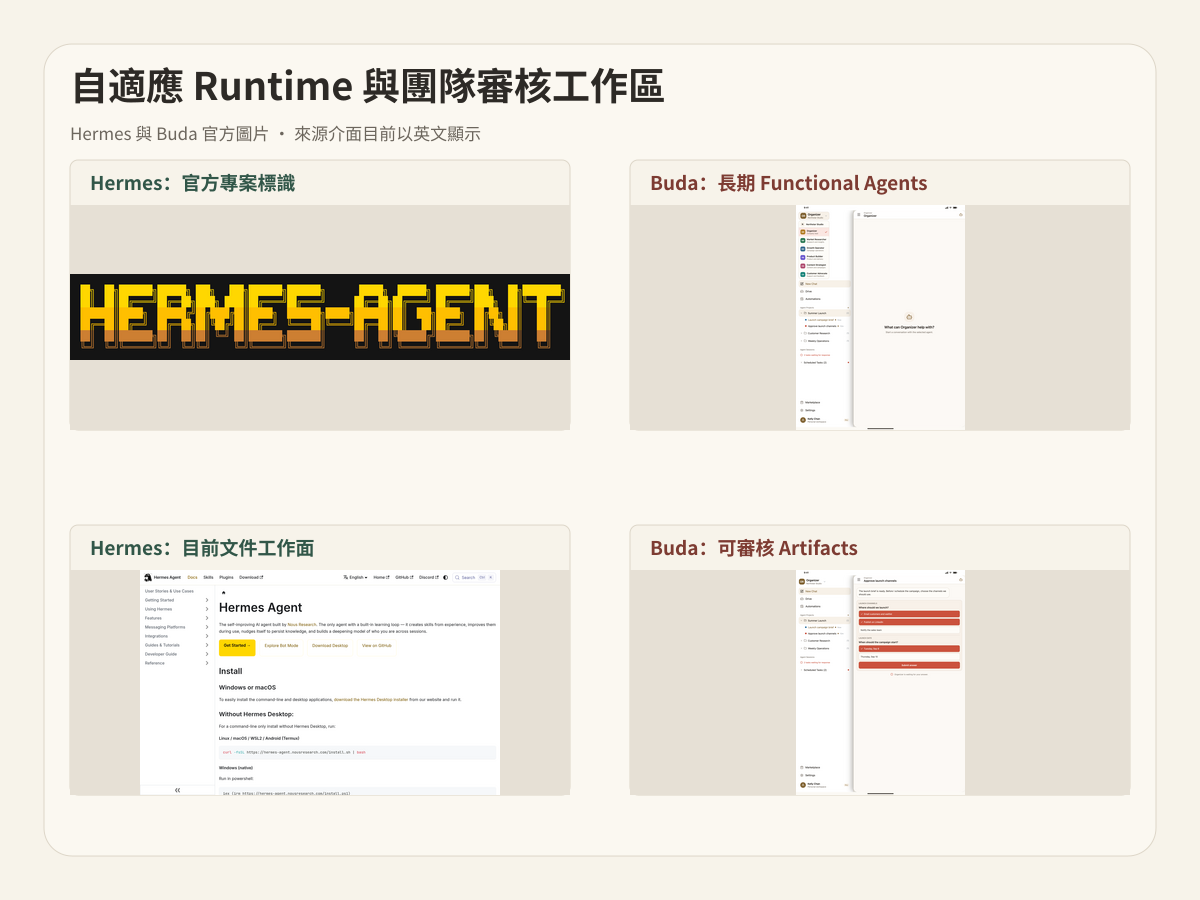This screenshot has width=1200, height=900.
Task: Click the Submit answer button
Action: pos(909,665)
